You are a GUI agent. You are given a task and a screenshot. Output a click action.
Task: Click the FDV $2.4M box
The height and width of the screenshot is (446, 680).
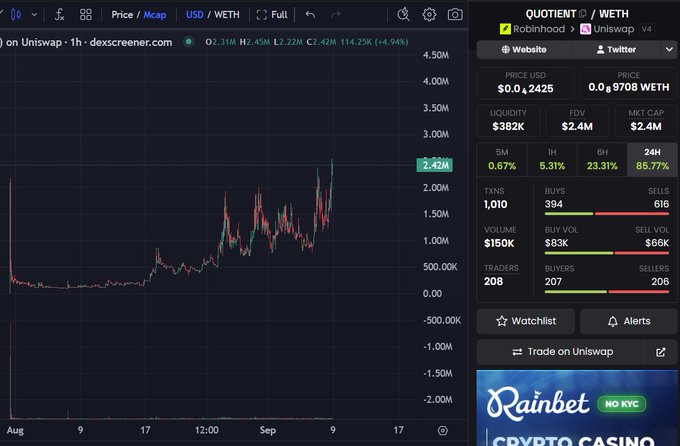(577, 120)
